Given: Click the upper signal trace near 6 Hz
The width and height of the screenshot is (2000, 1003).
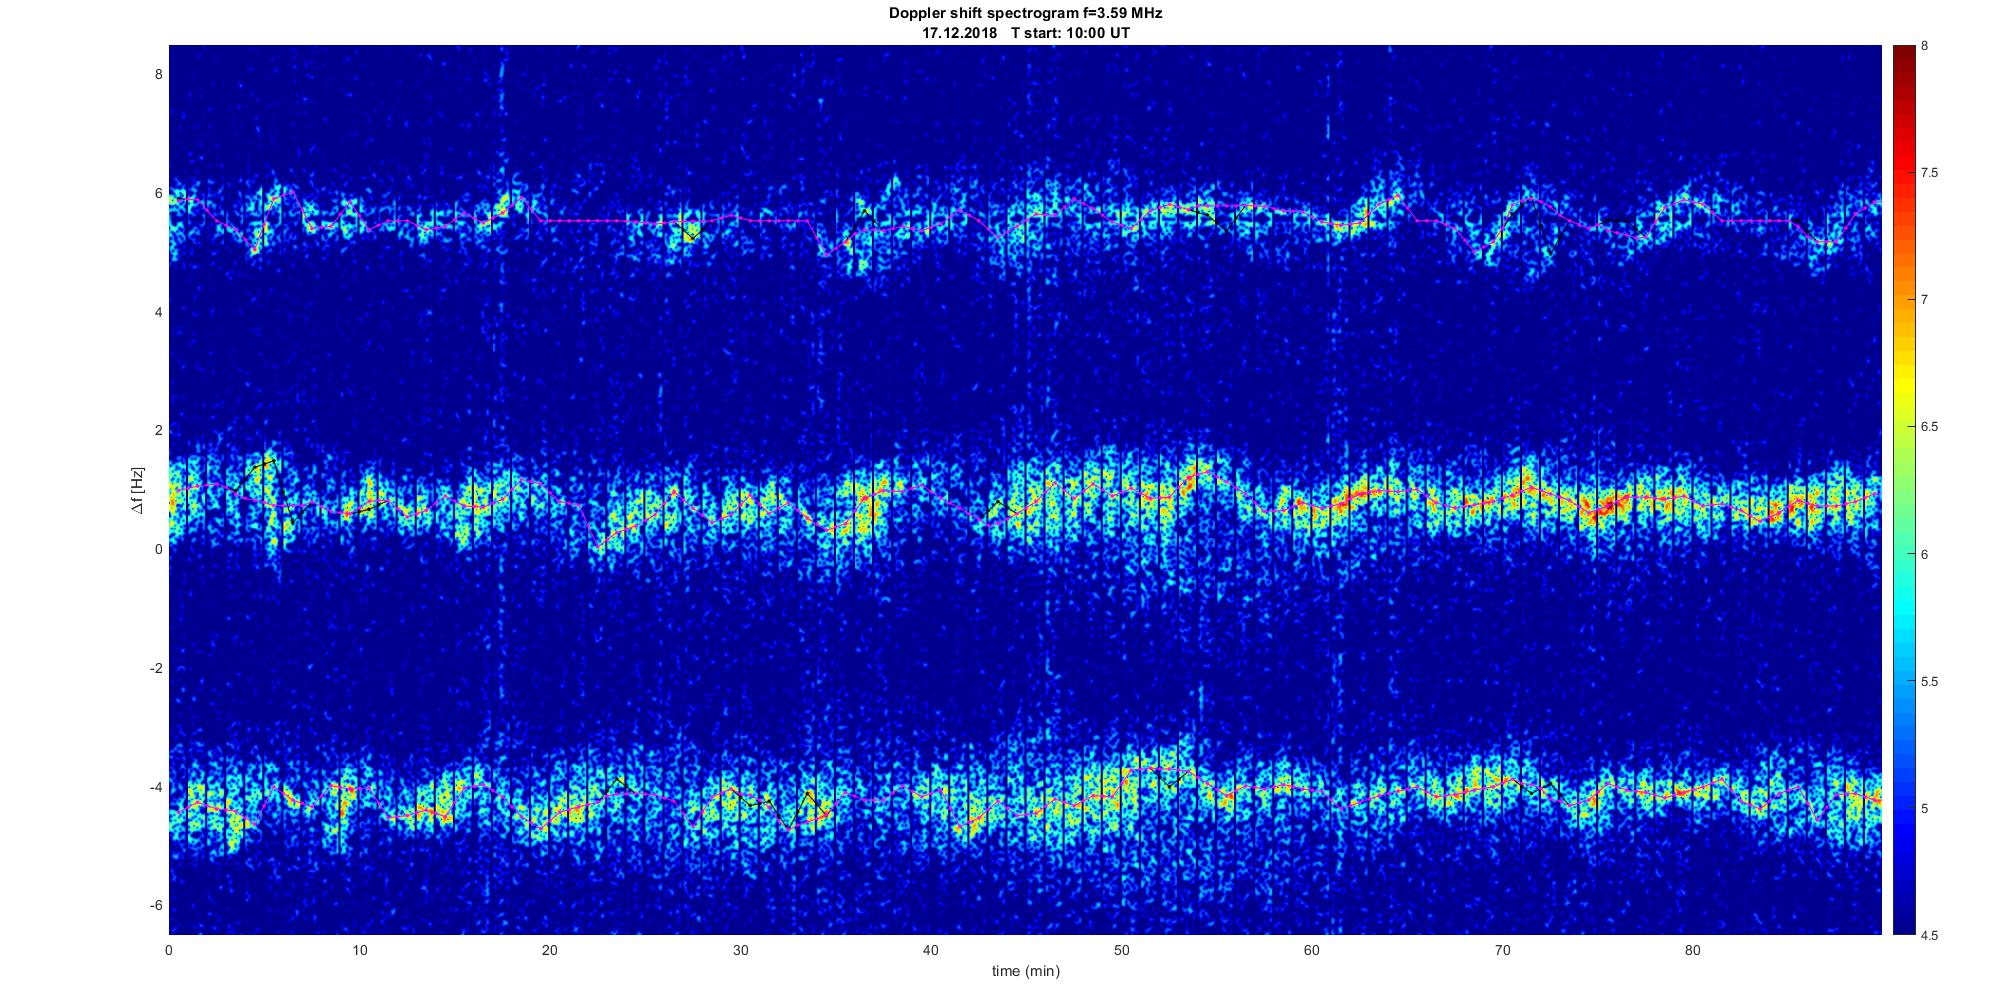Looking at the screenshot, I should [1025, 221].
